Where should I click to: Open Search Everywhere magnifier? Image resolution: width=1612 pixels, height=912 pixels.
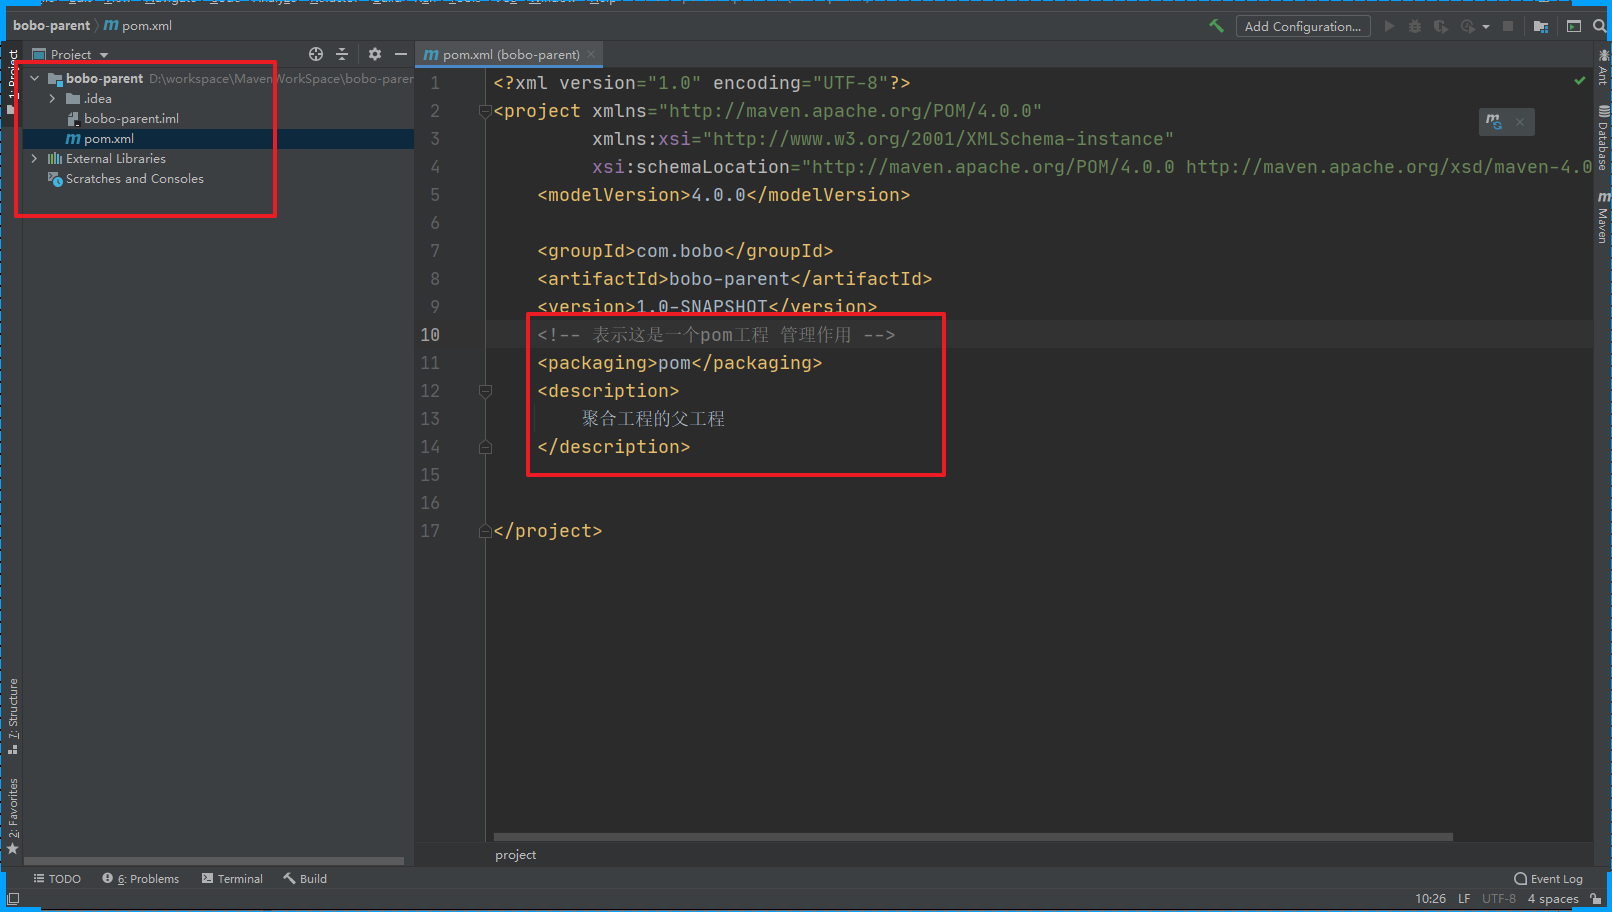[x=1599, y=26]
